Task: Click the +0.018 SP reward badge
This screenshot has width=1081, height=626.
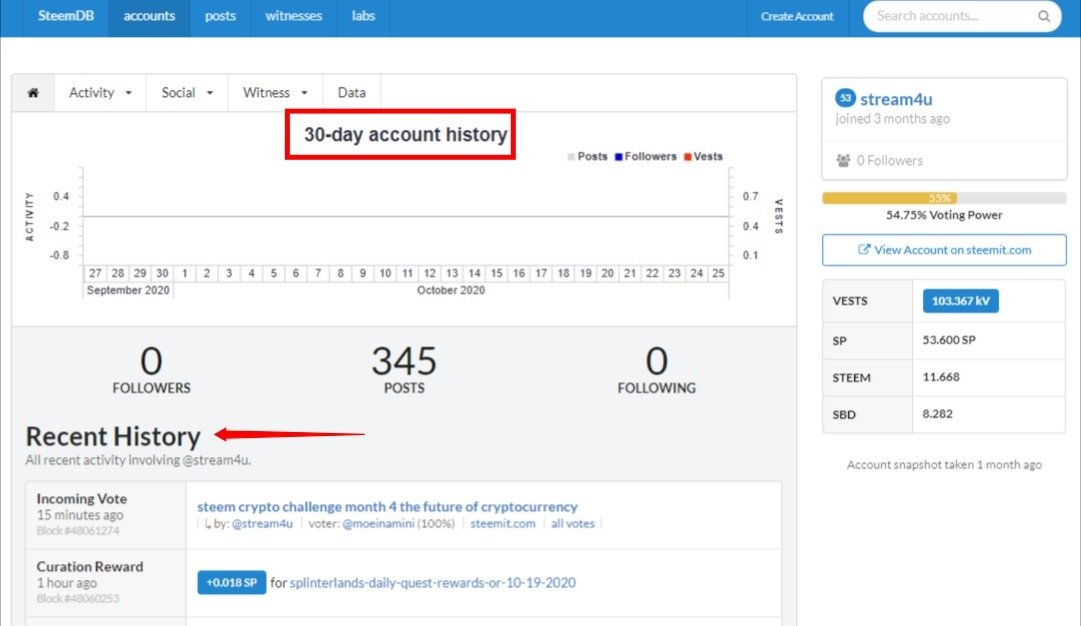Action: coord(232,583)
